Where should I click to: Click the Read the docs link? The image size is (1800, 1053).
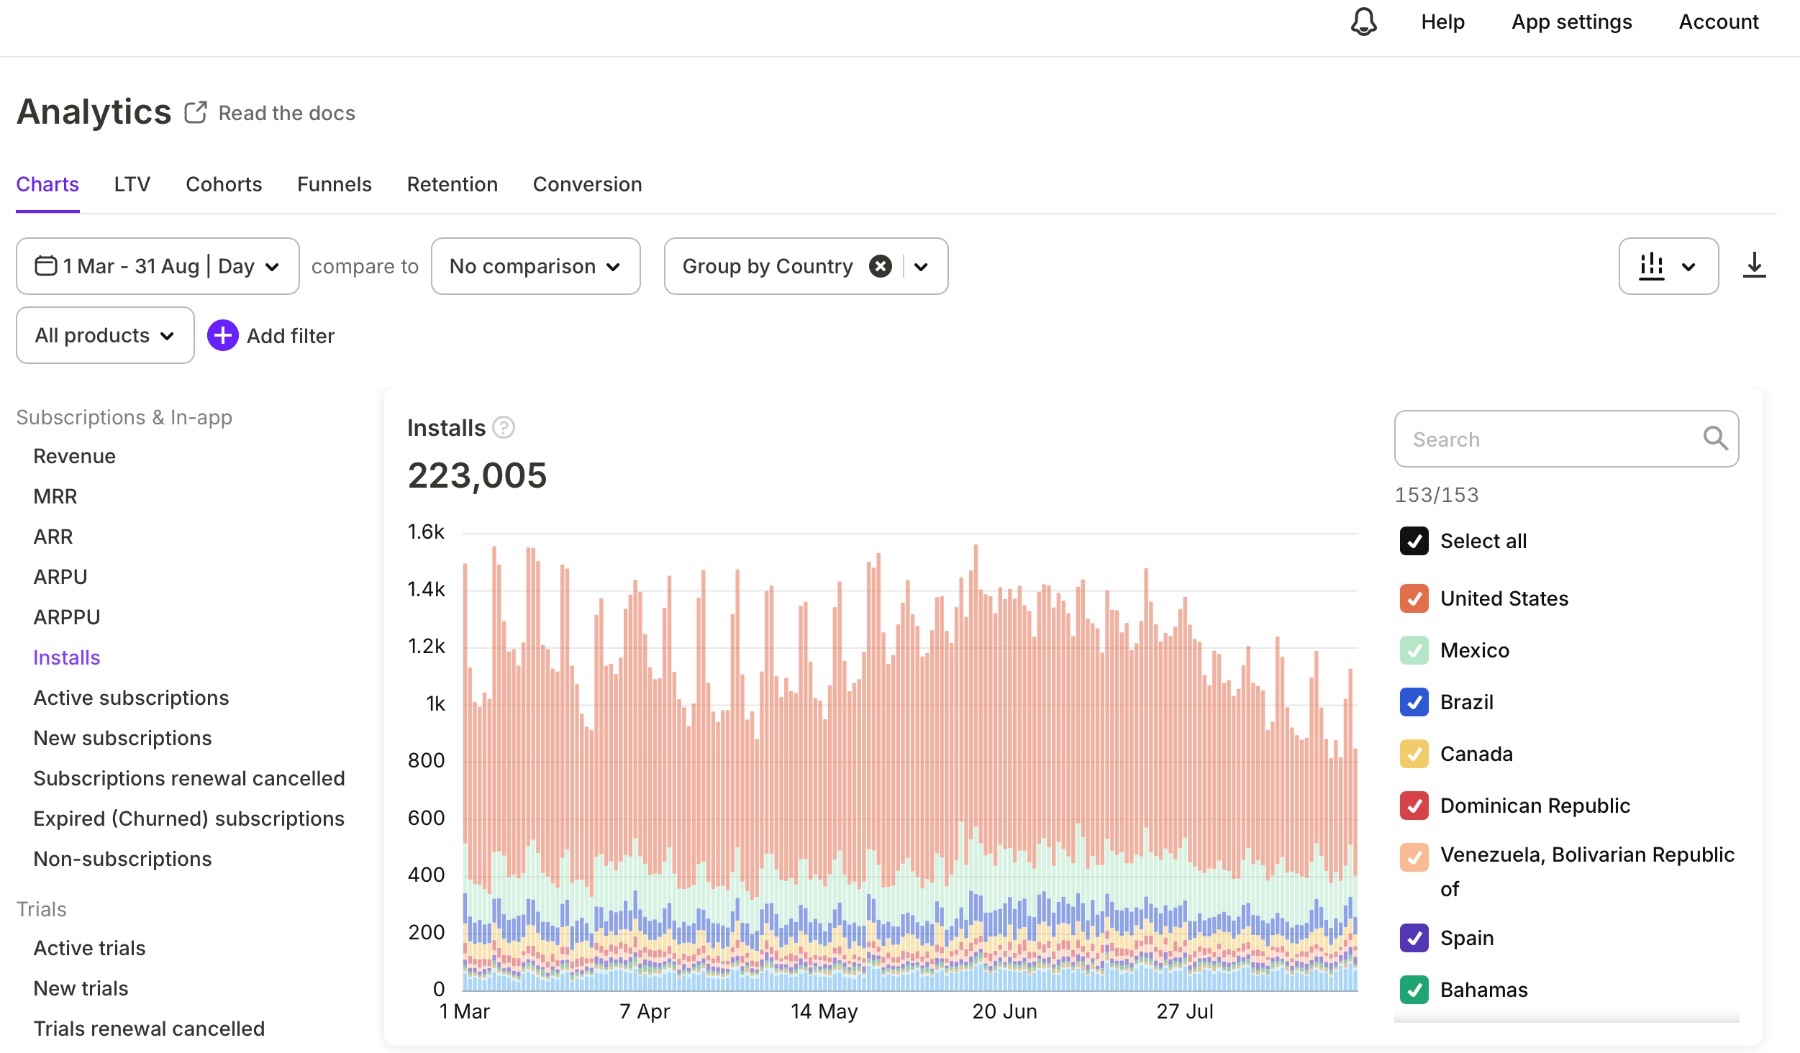point(287,113)
